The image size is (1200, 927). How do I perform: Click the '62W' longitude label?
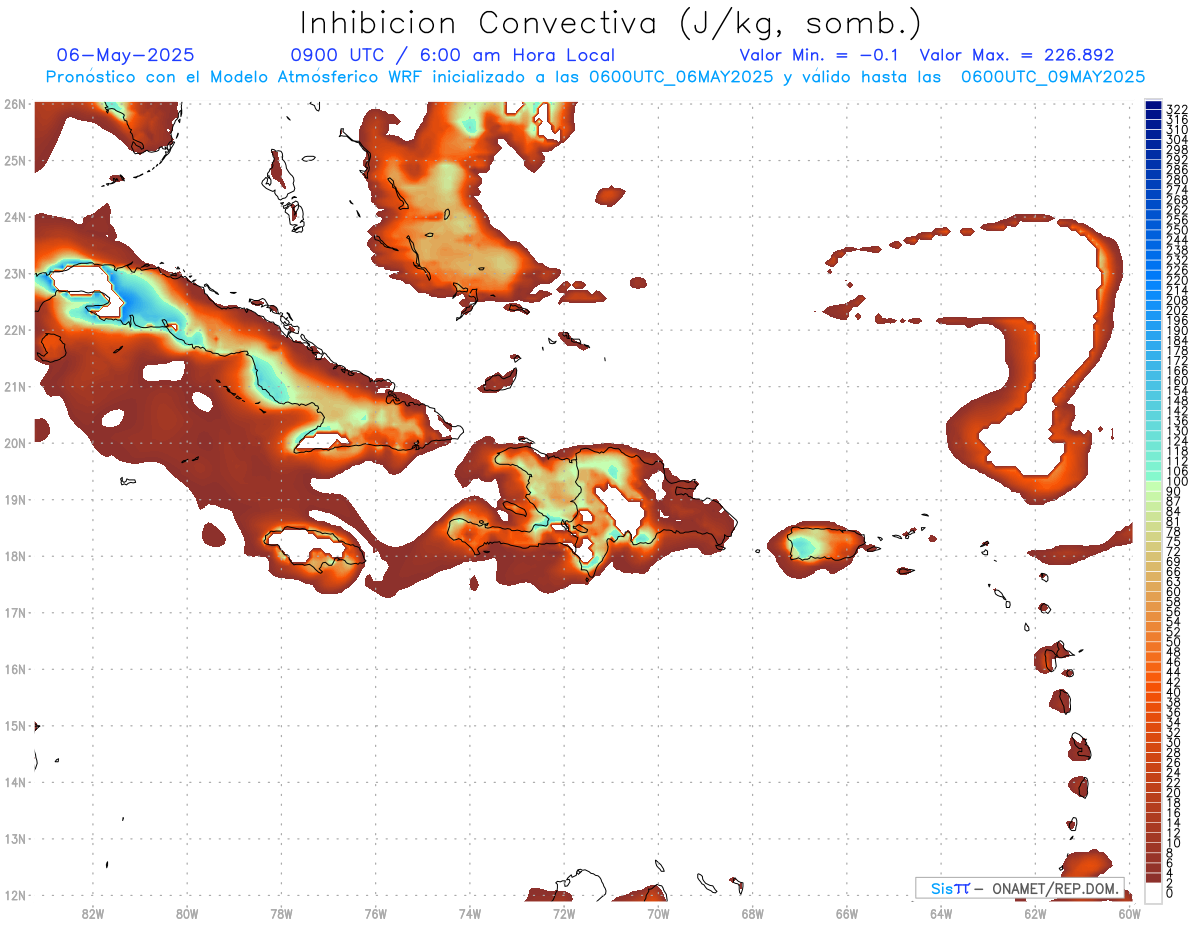1035,913
